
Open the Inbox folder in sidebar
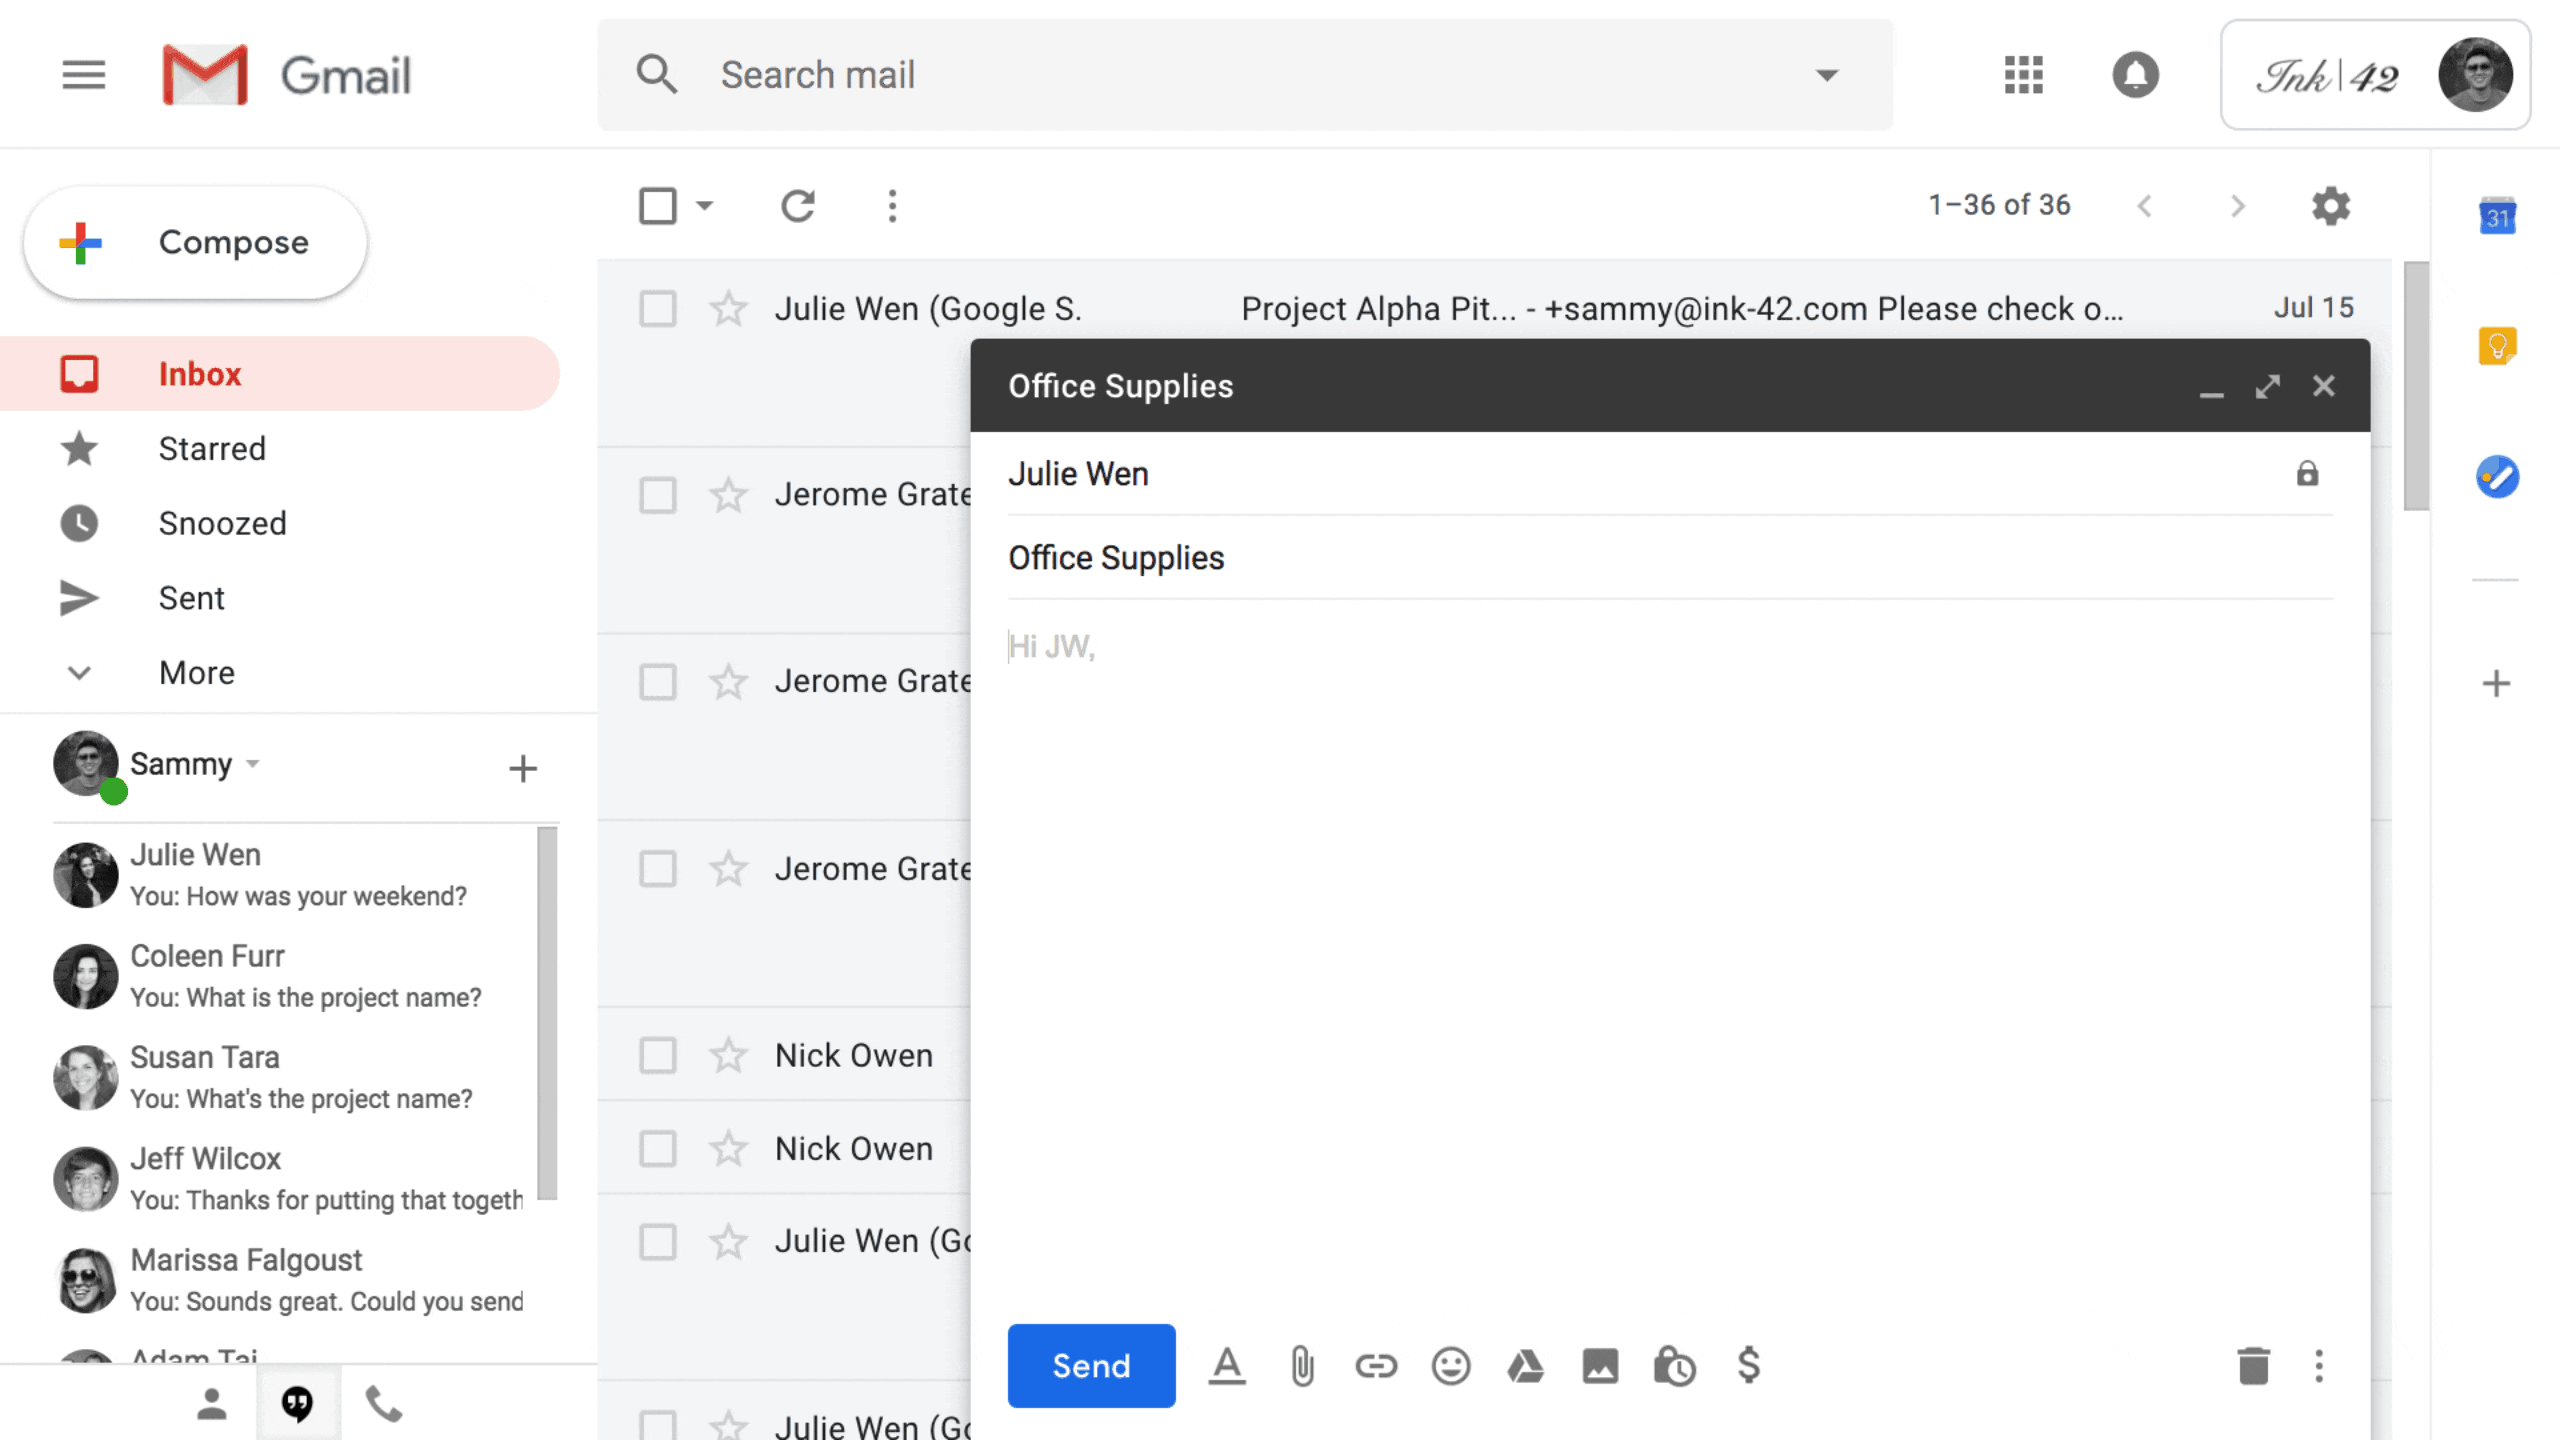point(199,373)
